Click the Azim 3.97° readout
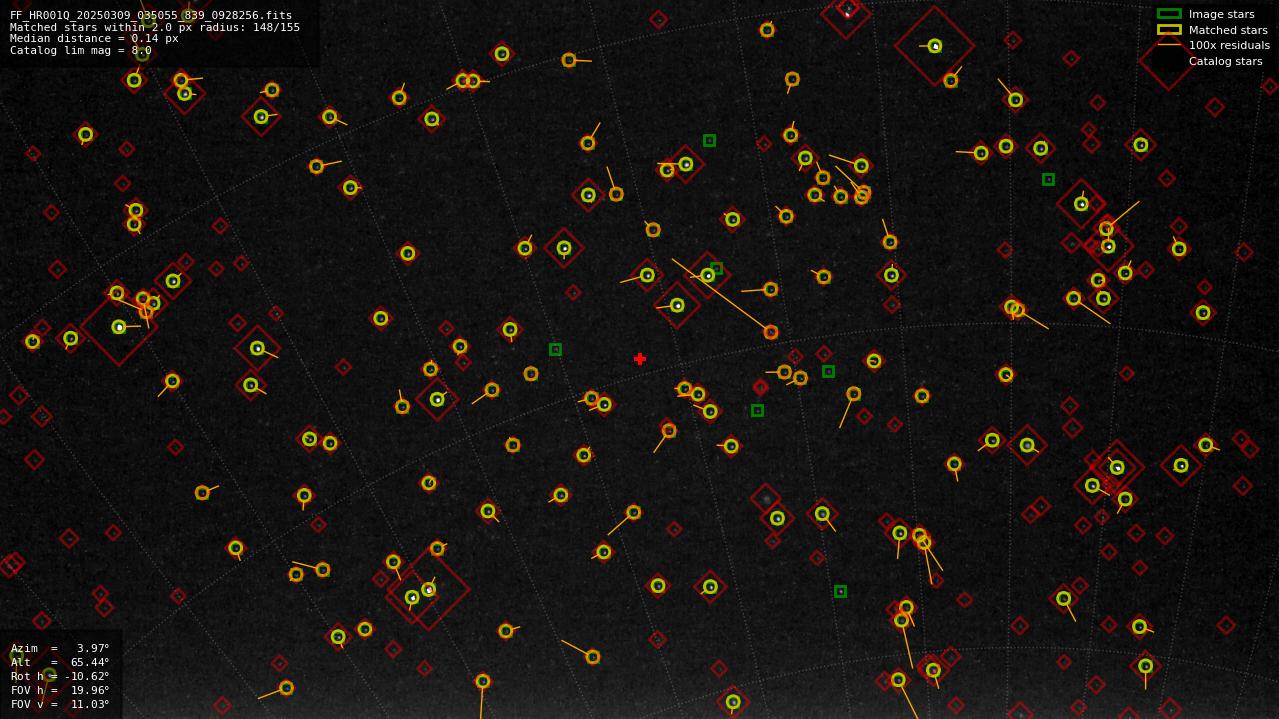Screen dimensions: 1279x719 click(x=60, y=648)
